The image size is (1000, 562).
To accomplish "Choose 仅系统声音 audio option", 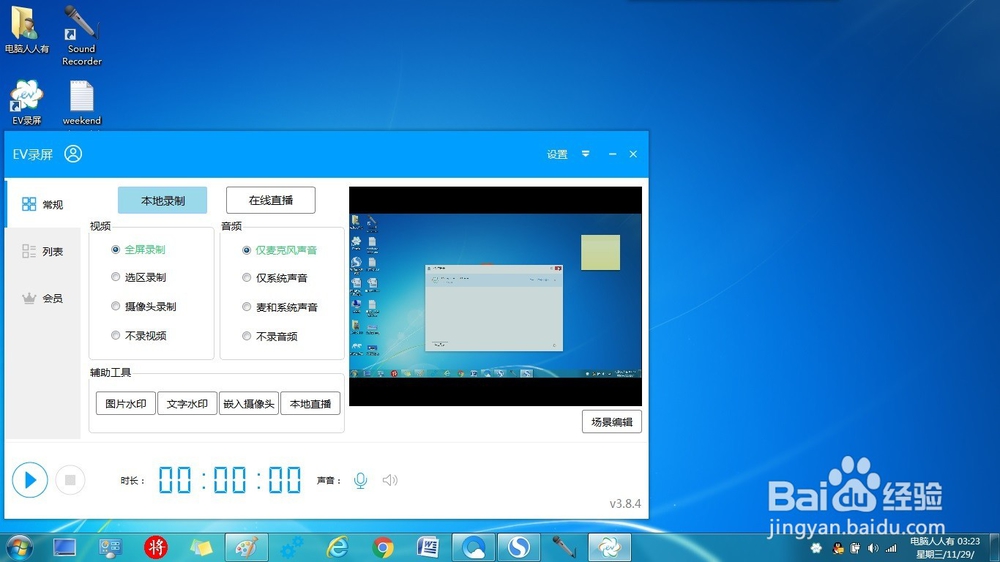I will (x=275, y=278).
